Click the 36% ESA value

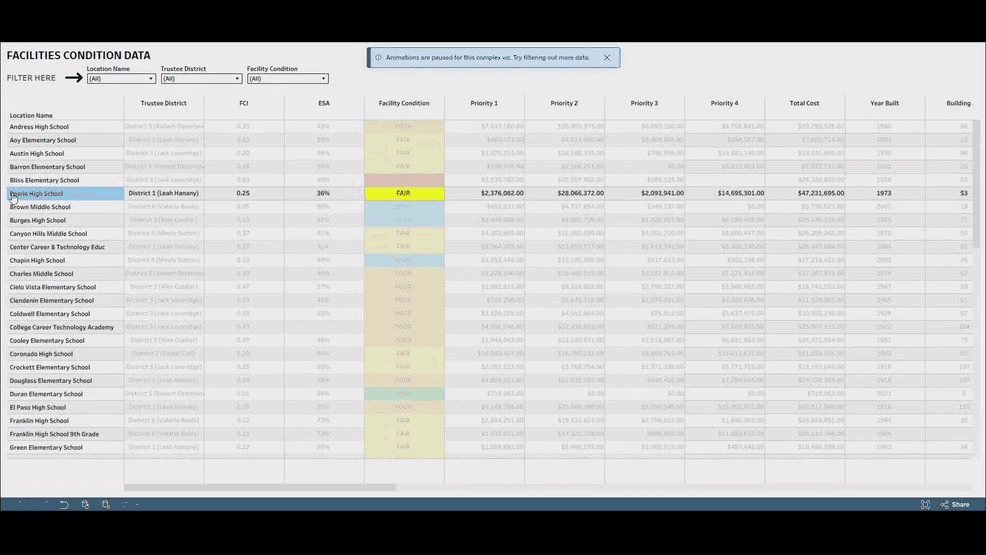(323, 194)
